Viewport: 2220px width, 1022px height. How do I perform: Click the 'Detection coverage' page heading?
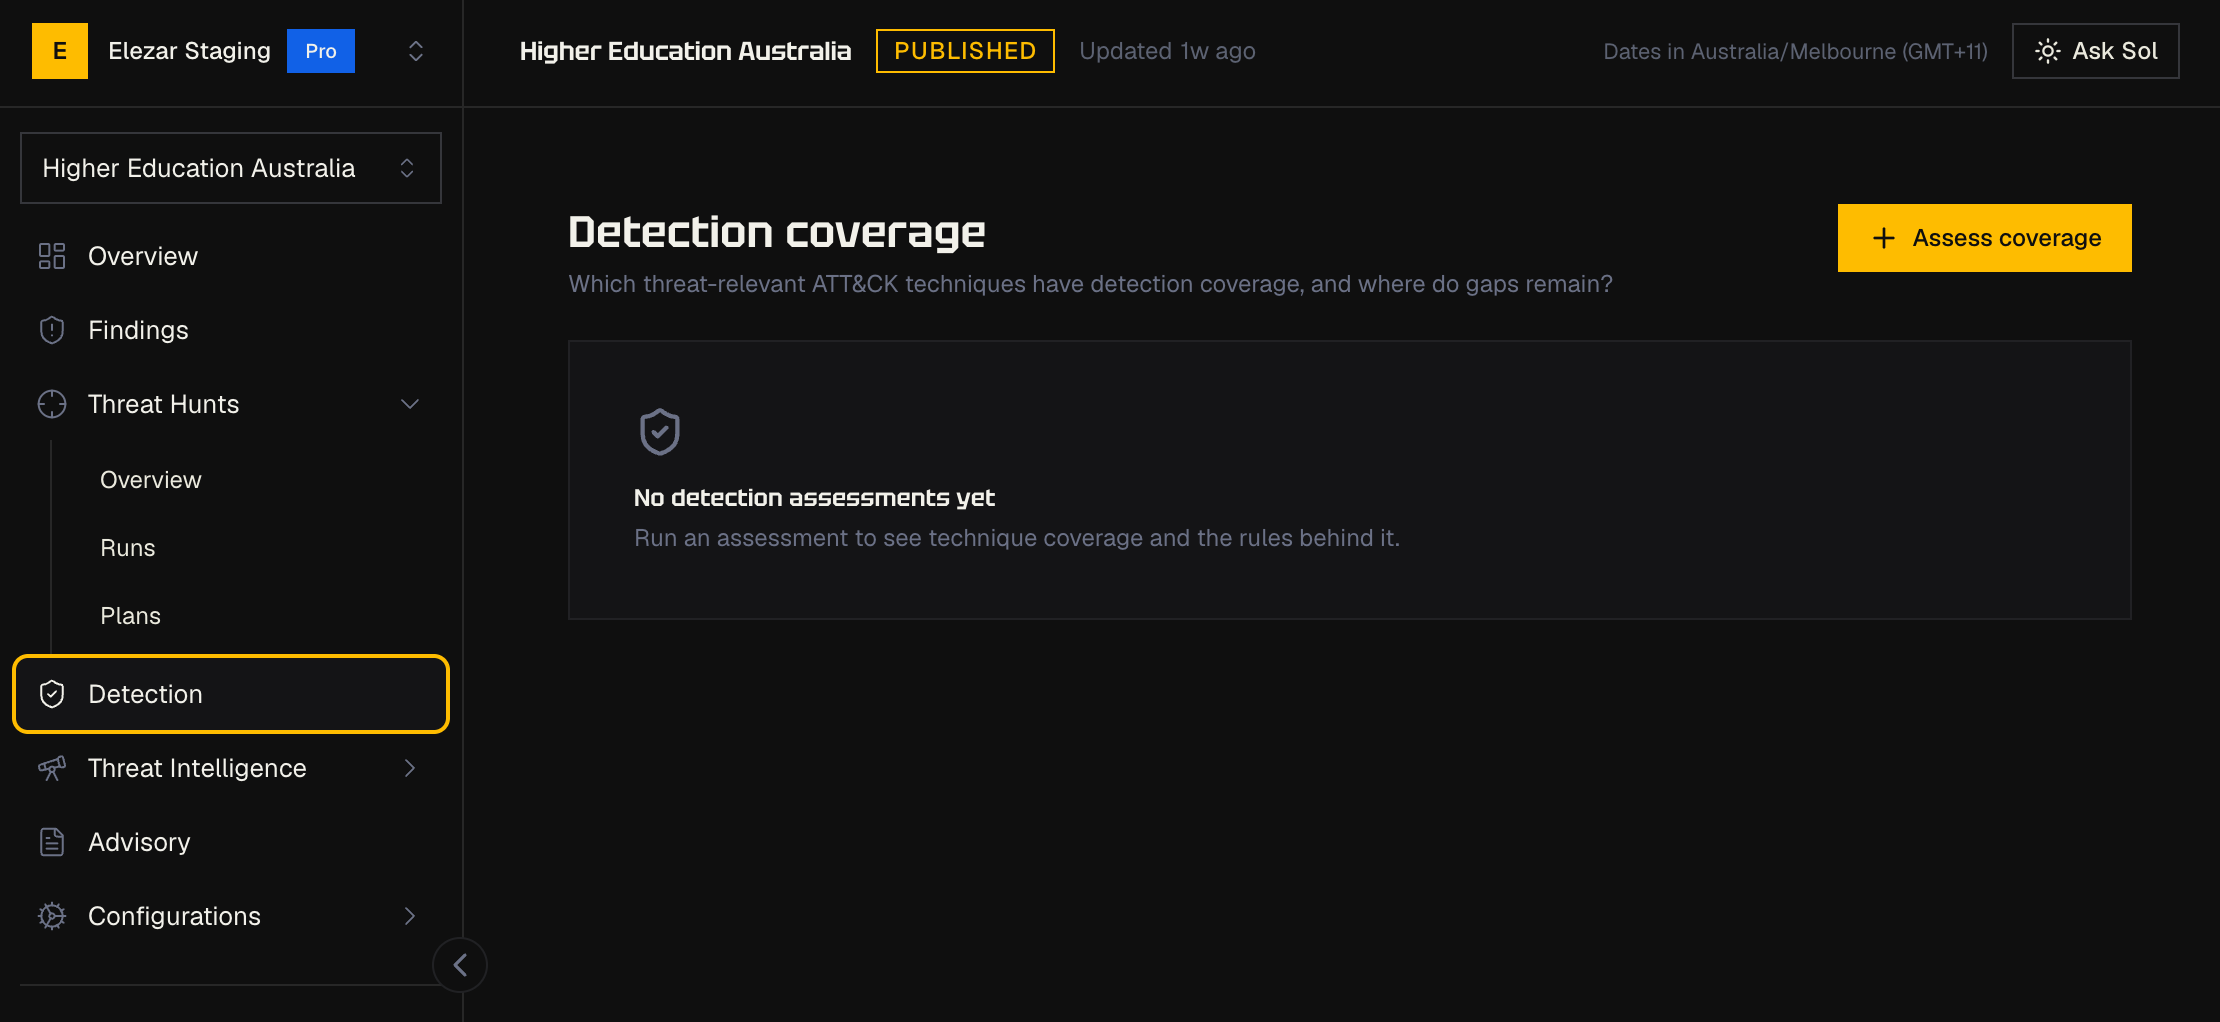(x=777, y=232)
